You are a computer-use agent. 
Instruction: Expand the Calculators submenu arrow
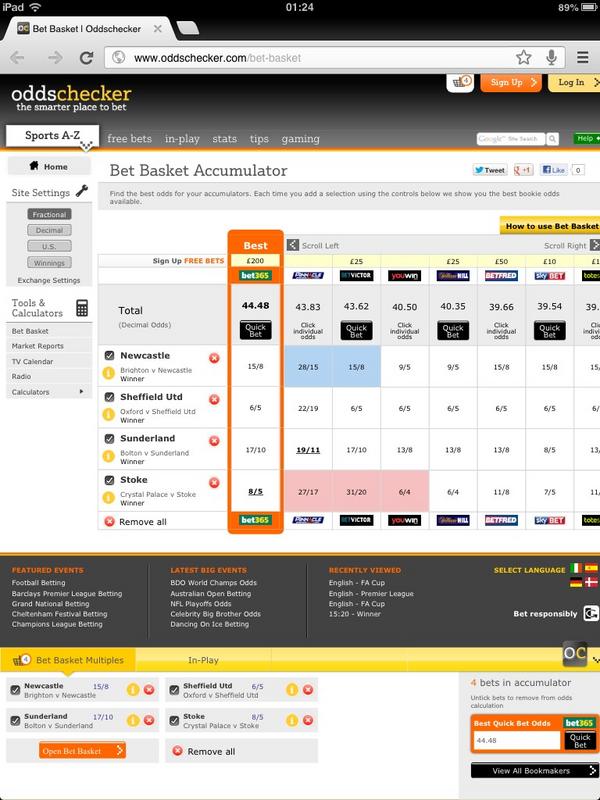point(81,392)
